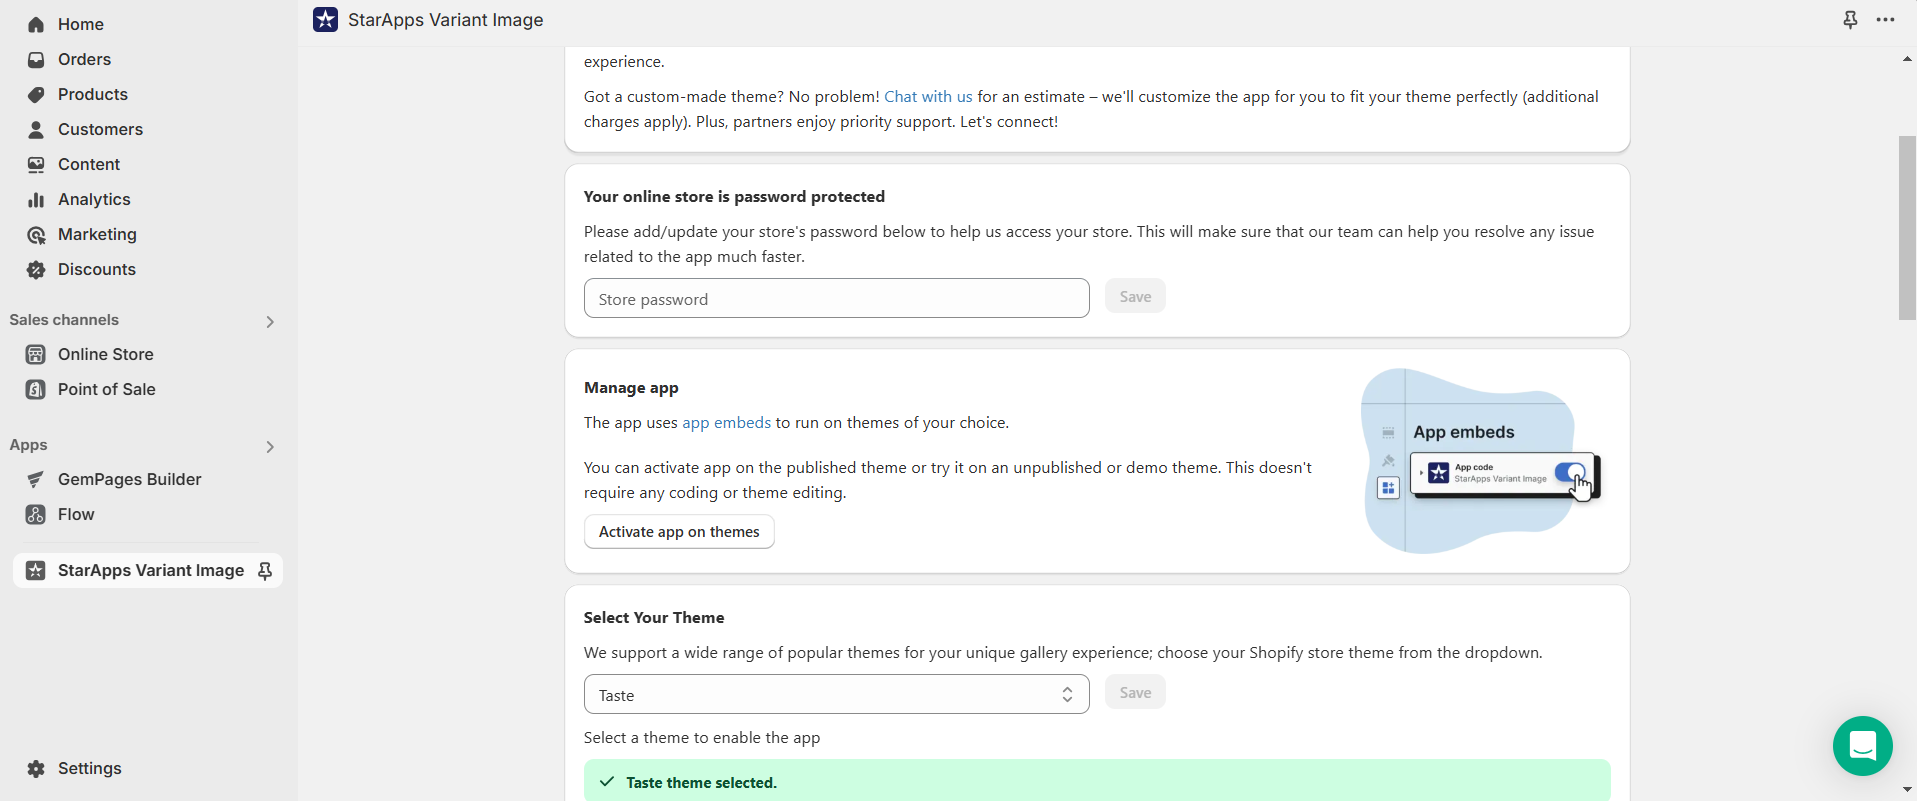Click the page vertical scrollbar thumb
The height and width of the screenshot is (801, 1917).
[x=1907, y=228]
